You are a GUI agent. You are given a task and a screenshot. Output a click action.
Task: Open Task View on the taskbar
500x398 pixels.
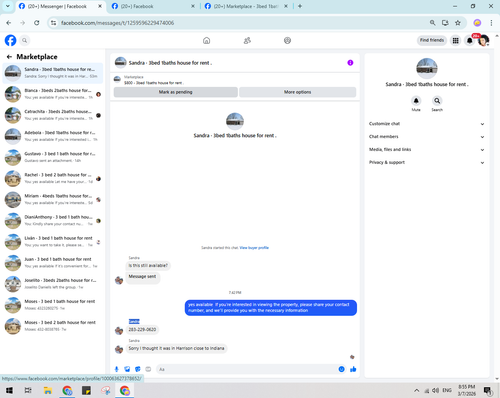(28, 390)
